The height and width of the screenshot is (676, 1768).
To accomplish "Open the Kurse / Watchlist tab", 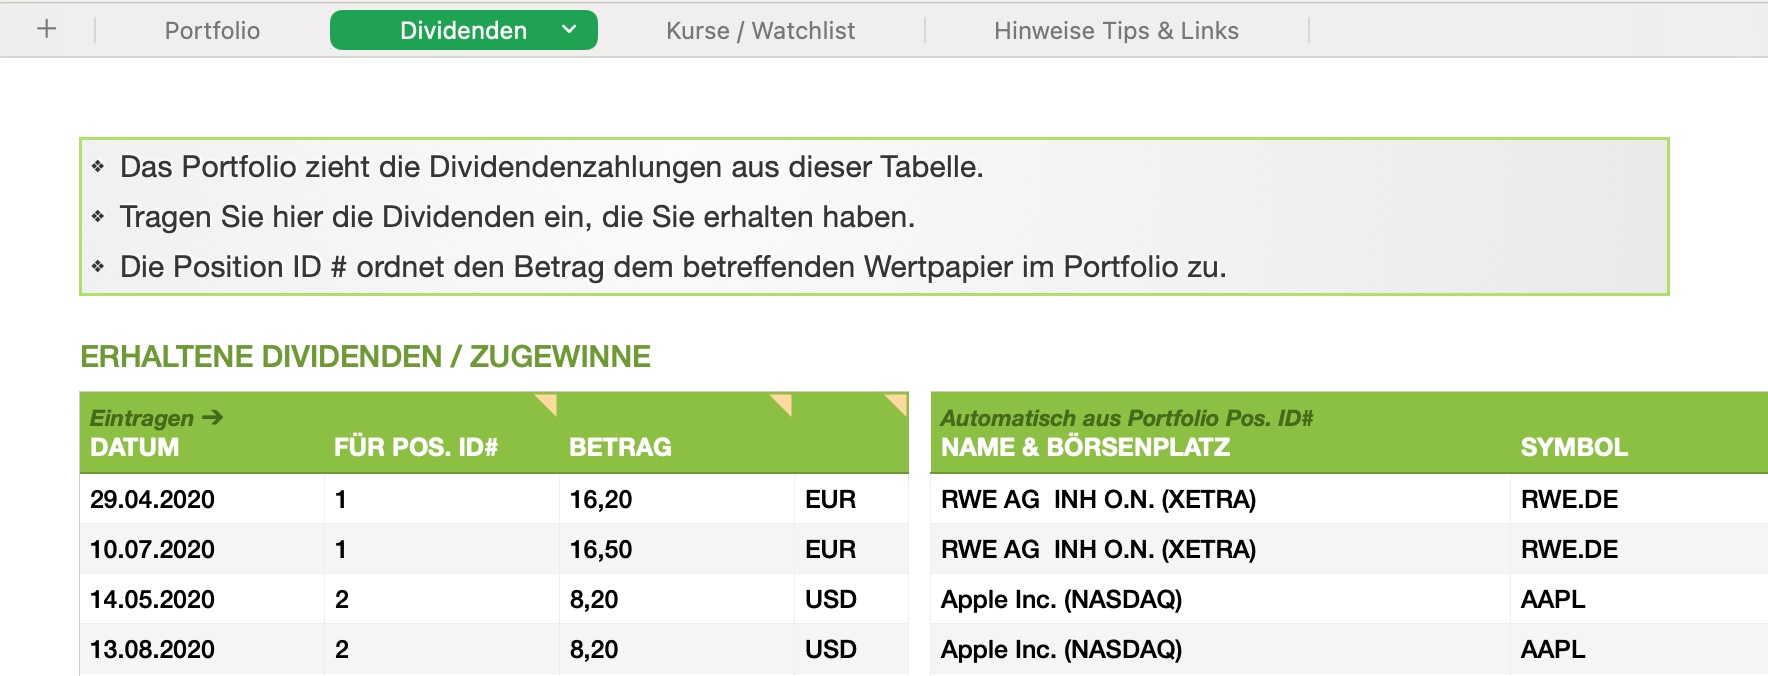I will click(760, 31).
